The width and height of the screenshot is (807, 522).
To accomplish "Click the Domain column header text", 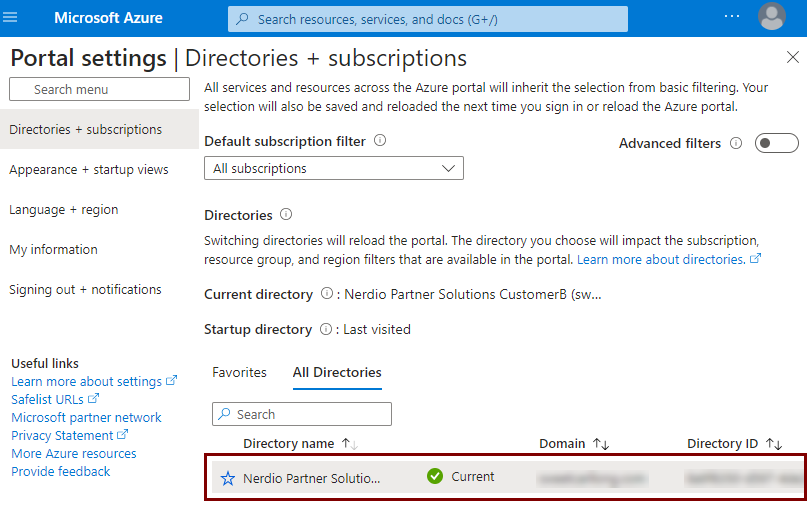I will 562,444.
